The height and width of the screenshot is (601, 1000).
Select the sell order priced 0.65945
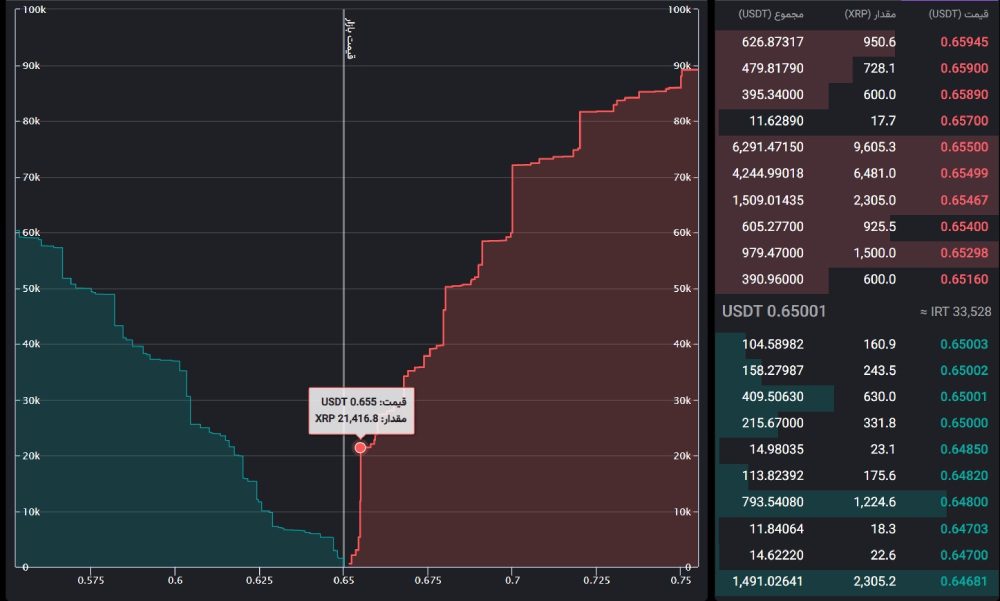point(964,42)
